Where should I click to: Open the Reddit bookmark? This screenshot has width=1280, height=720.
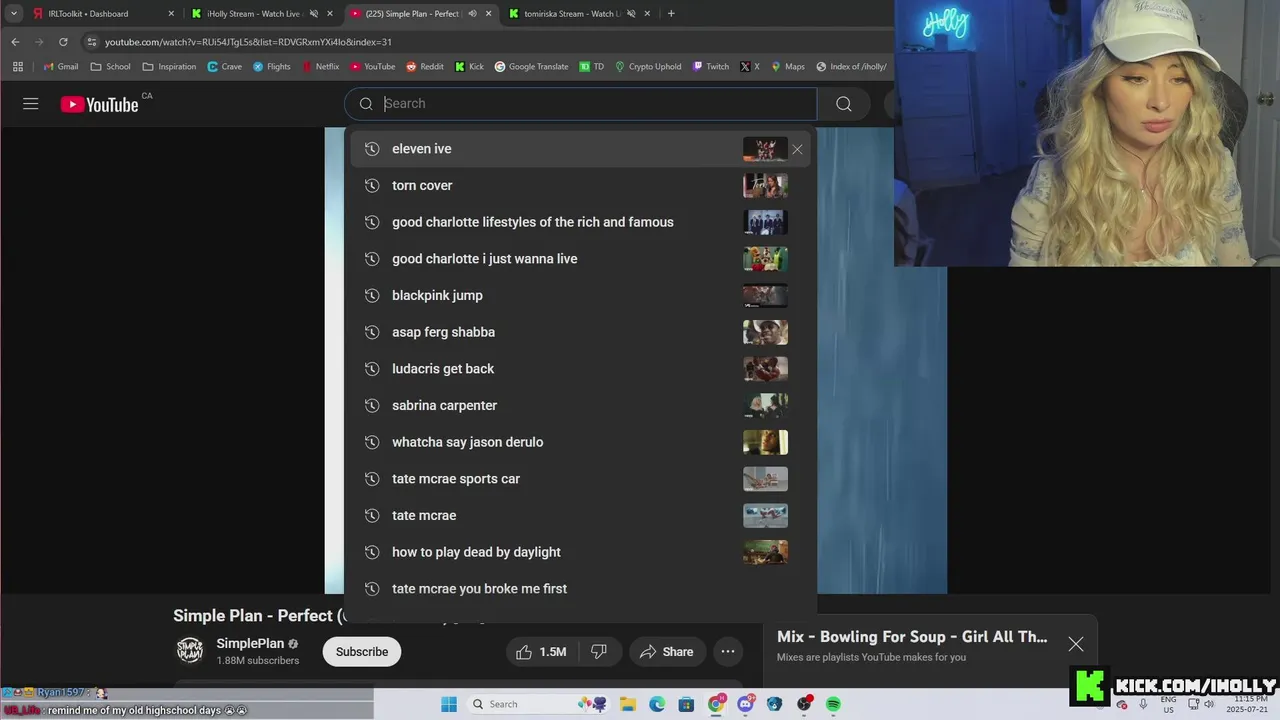click(x=425, y=67)
